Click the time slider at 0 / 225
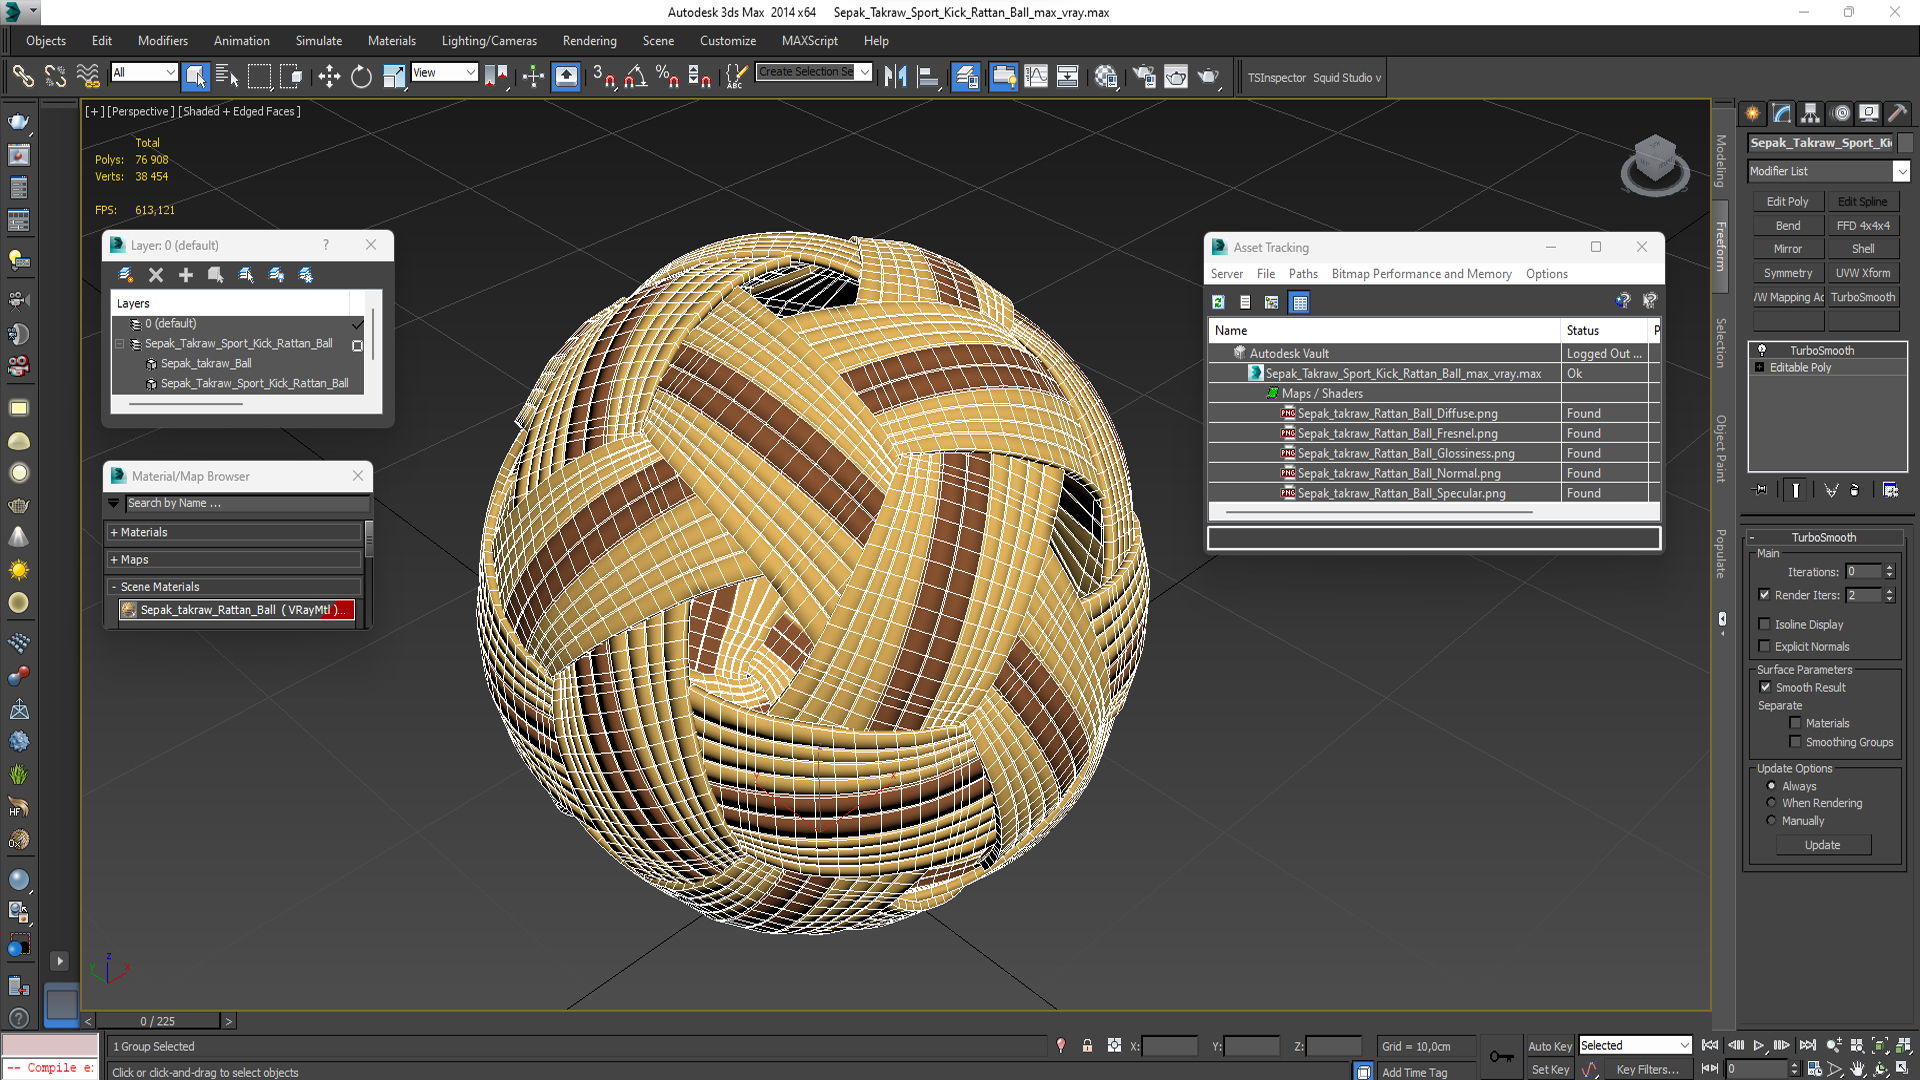The width and height of the screenshot is (1920, 1080). point(158,1021)
